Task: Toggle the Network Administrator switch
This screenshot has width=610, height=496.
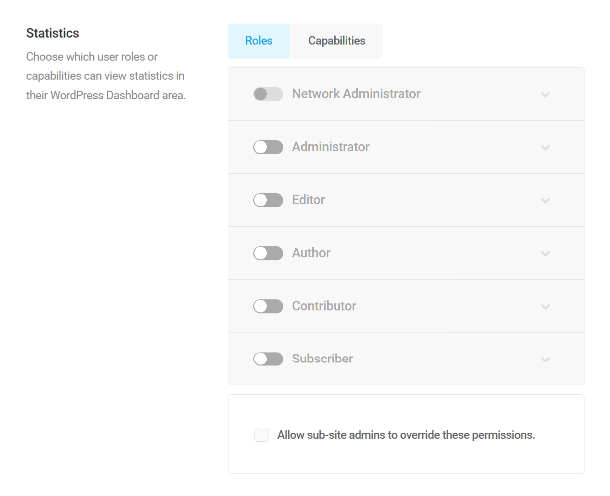Action: click(x=268, y=94)
